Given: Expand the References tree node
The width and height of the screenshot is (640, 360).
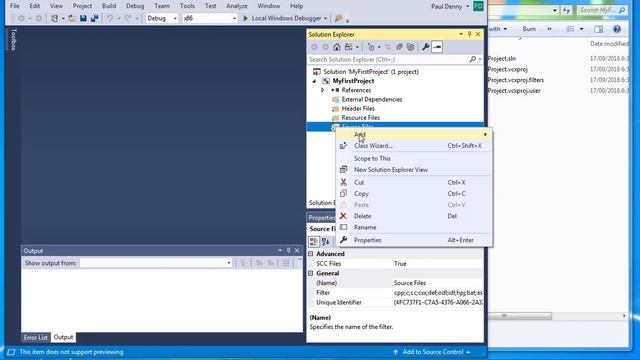Looking at the screenshot, I should pyautogui.click(x=322, y=90).
